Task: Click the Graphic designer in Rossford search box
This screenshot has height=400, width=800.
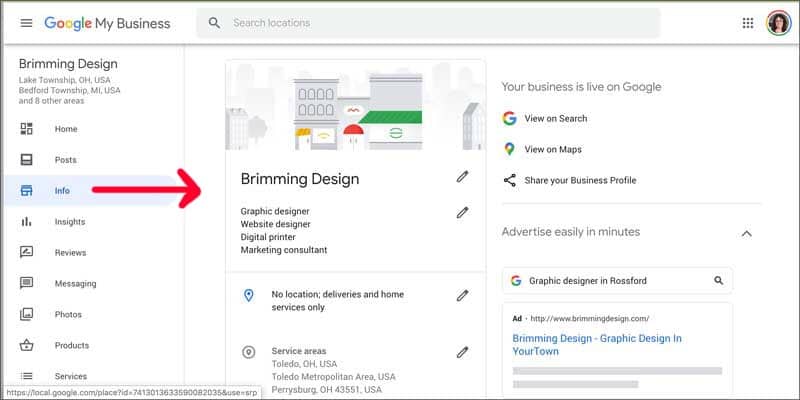Action: coord(617,281)
